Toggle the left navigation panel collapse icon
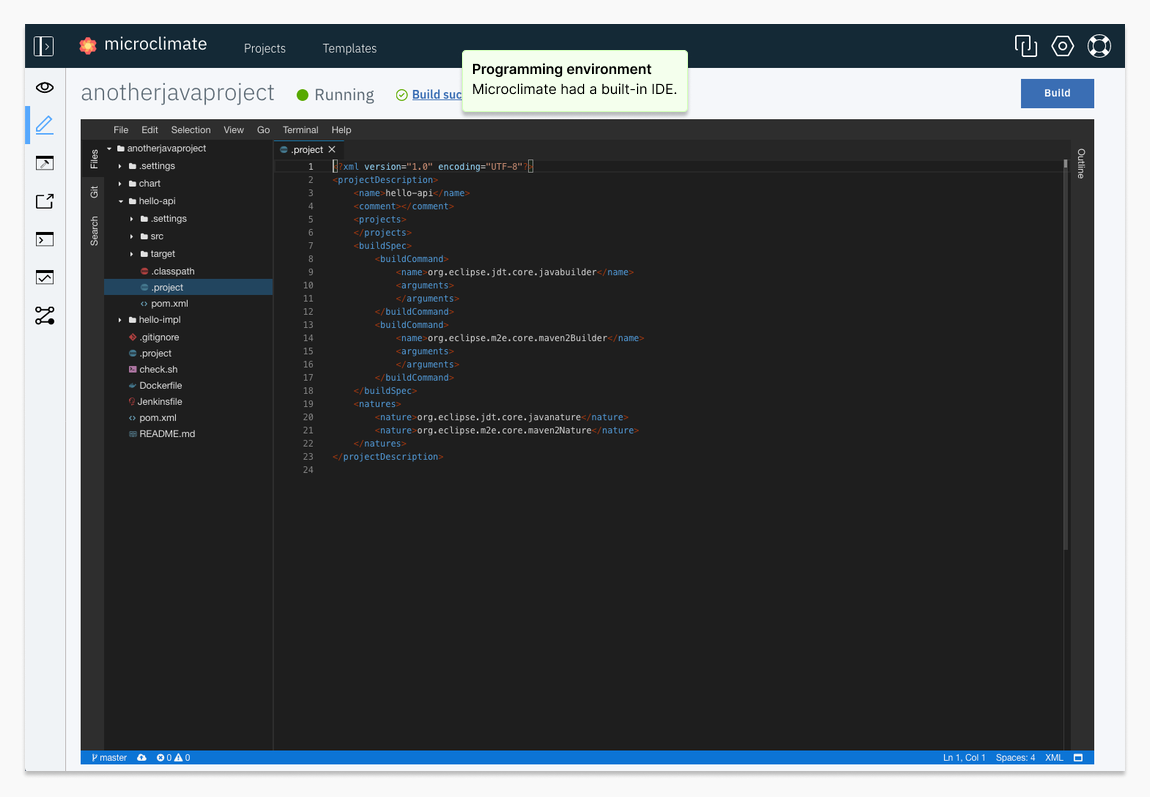The image size is (1150, 797). tap(43, 46)
